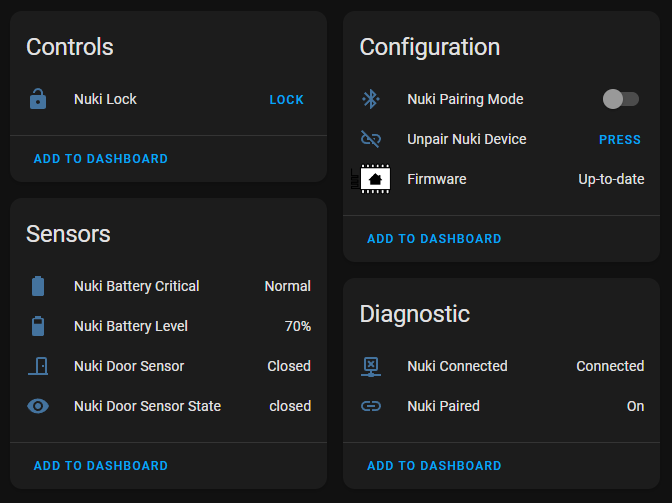Open the Nuki Door Sensor State label

pyautogui.click(x=147, y=406)
